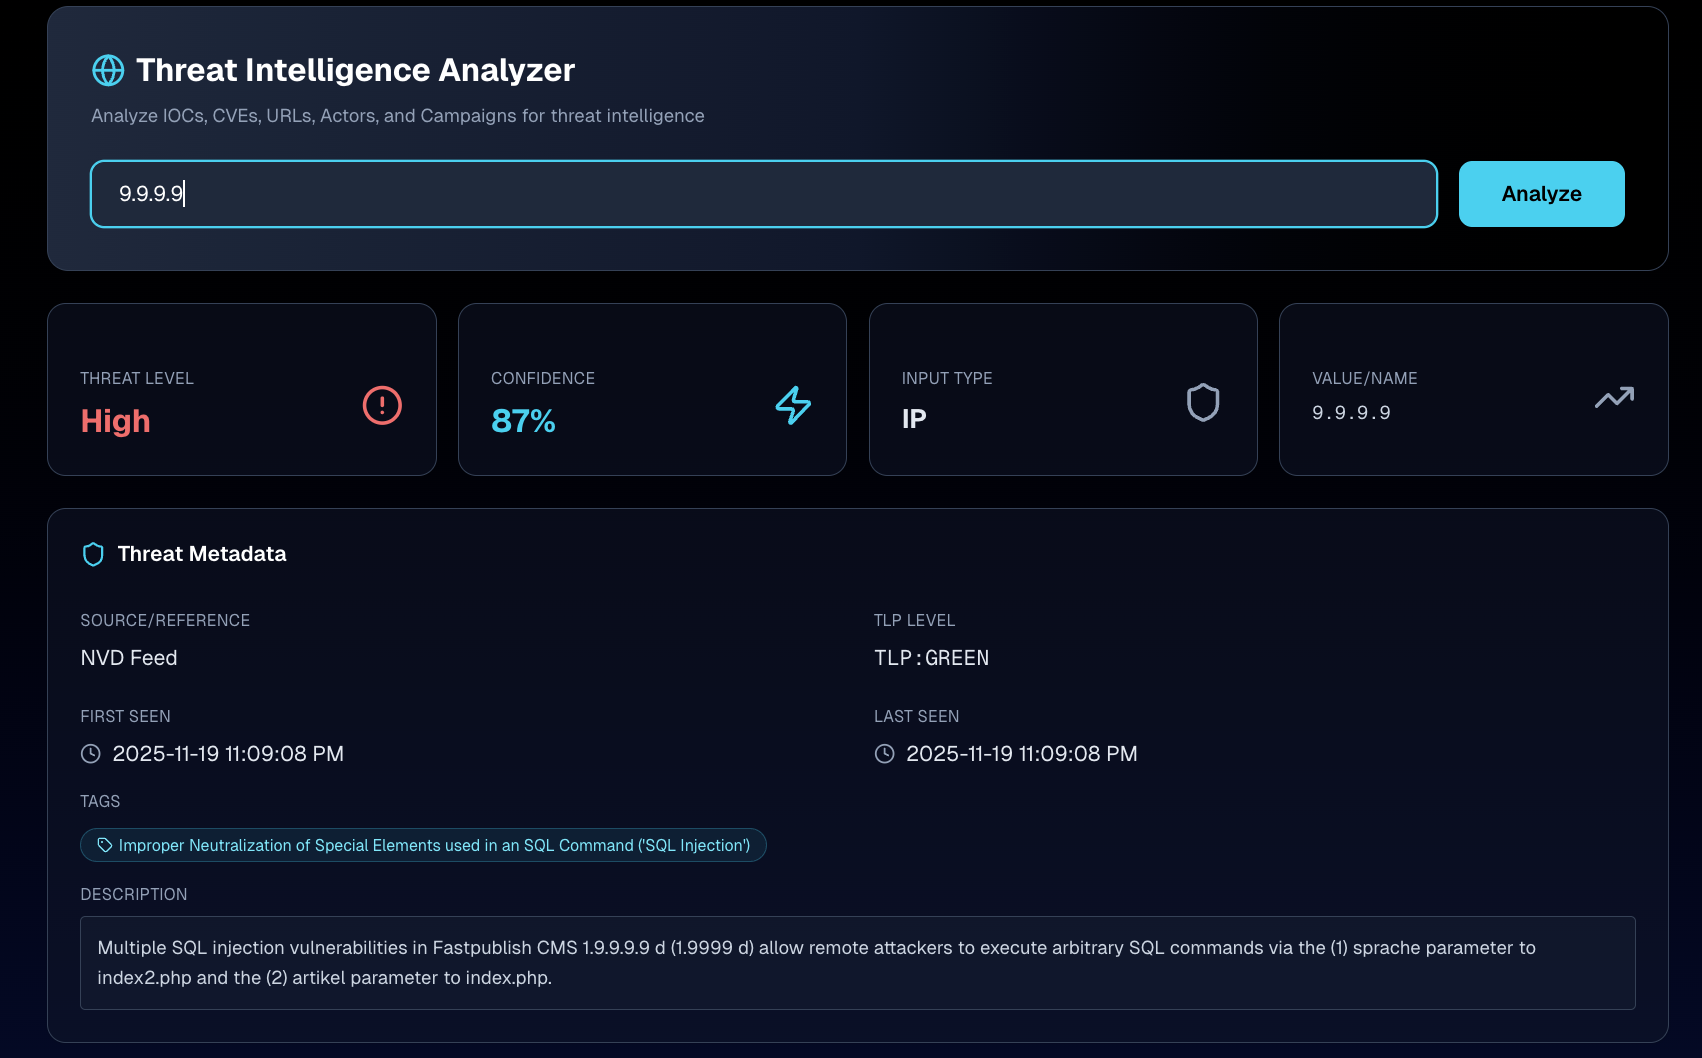
Task: Click the trending arrow icon on Value/Name card
Action: click(1613, 397)
